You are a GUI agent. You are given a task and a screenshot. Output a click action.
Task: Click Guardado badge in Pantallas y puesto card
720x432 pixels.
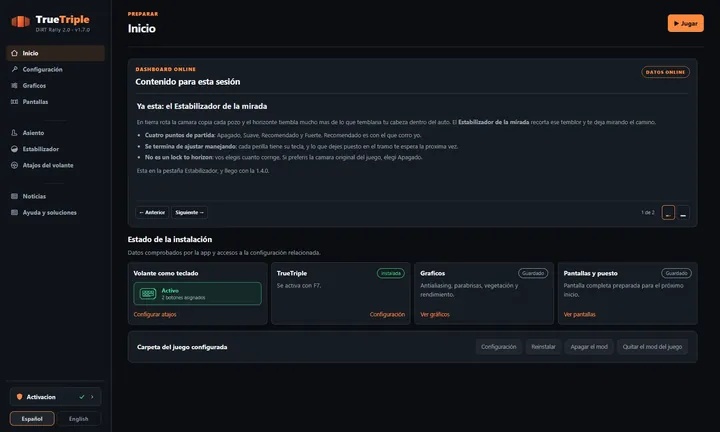[676, 273]
